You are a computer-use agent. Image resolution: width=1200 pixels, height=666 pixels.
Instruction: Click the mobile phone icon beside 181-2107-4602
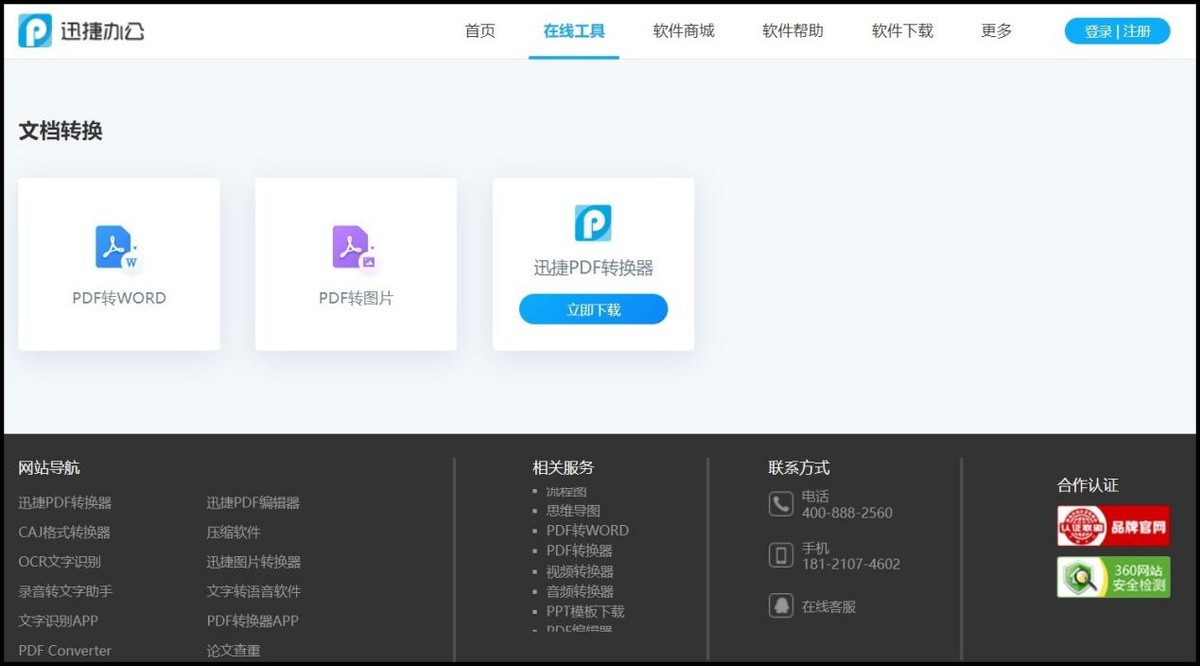pos(781,555)
